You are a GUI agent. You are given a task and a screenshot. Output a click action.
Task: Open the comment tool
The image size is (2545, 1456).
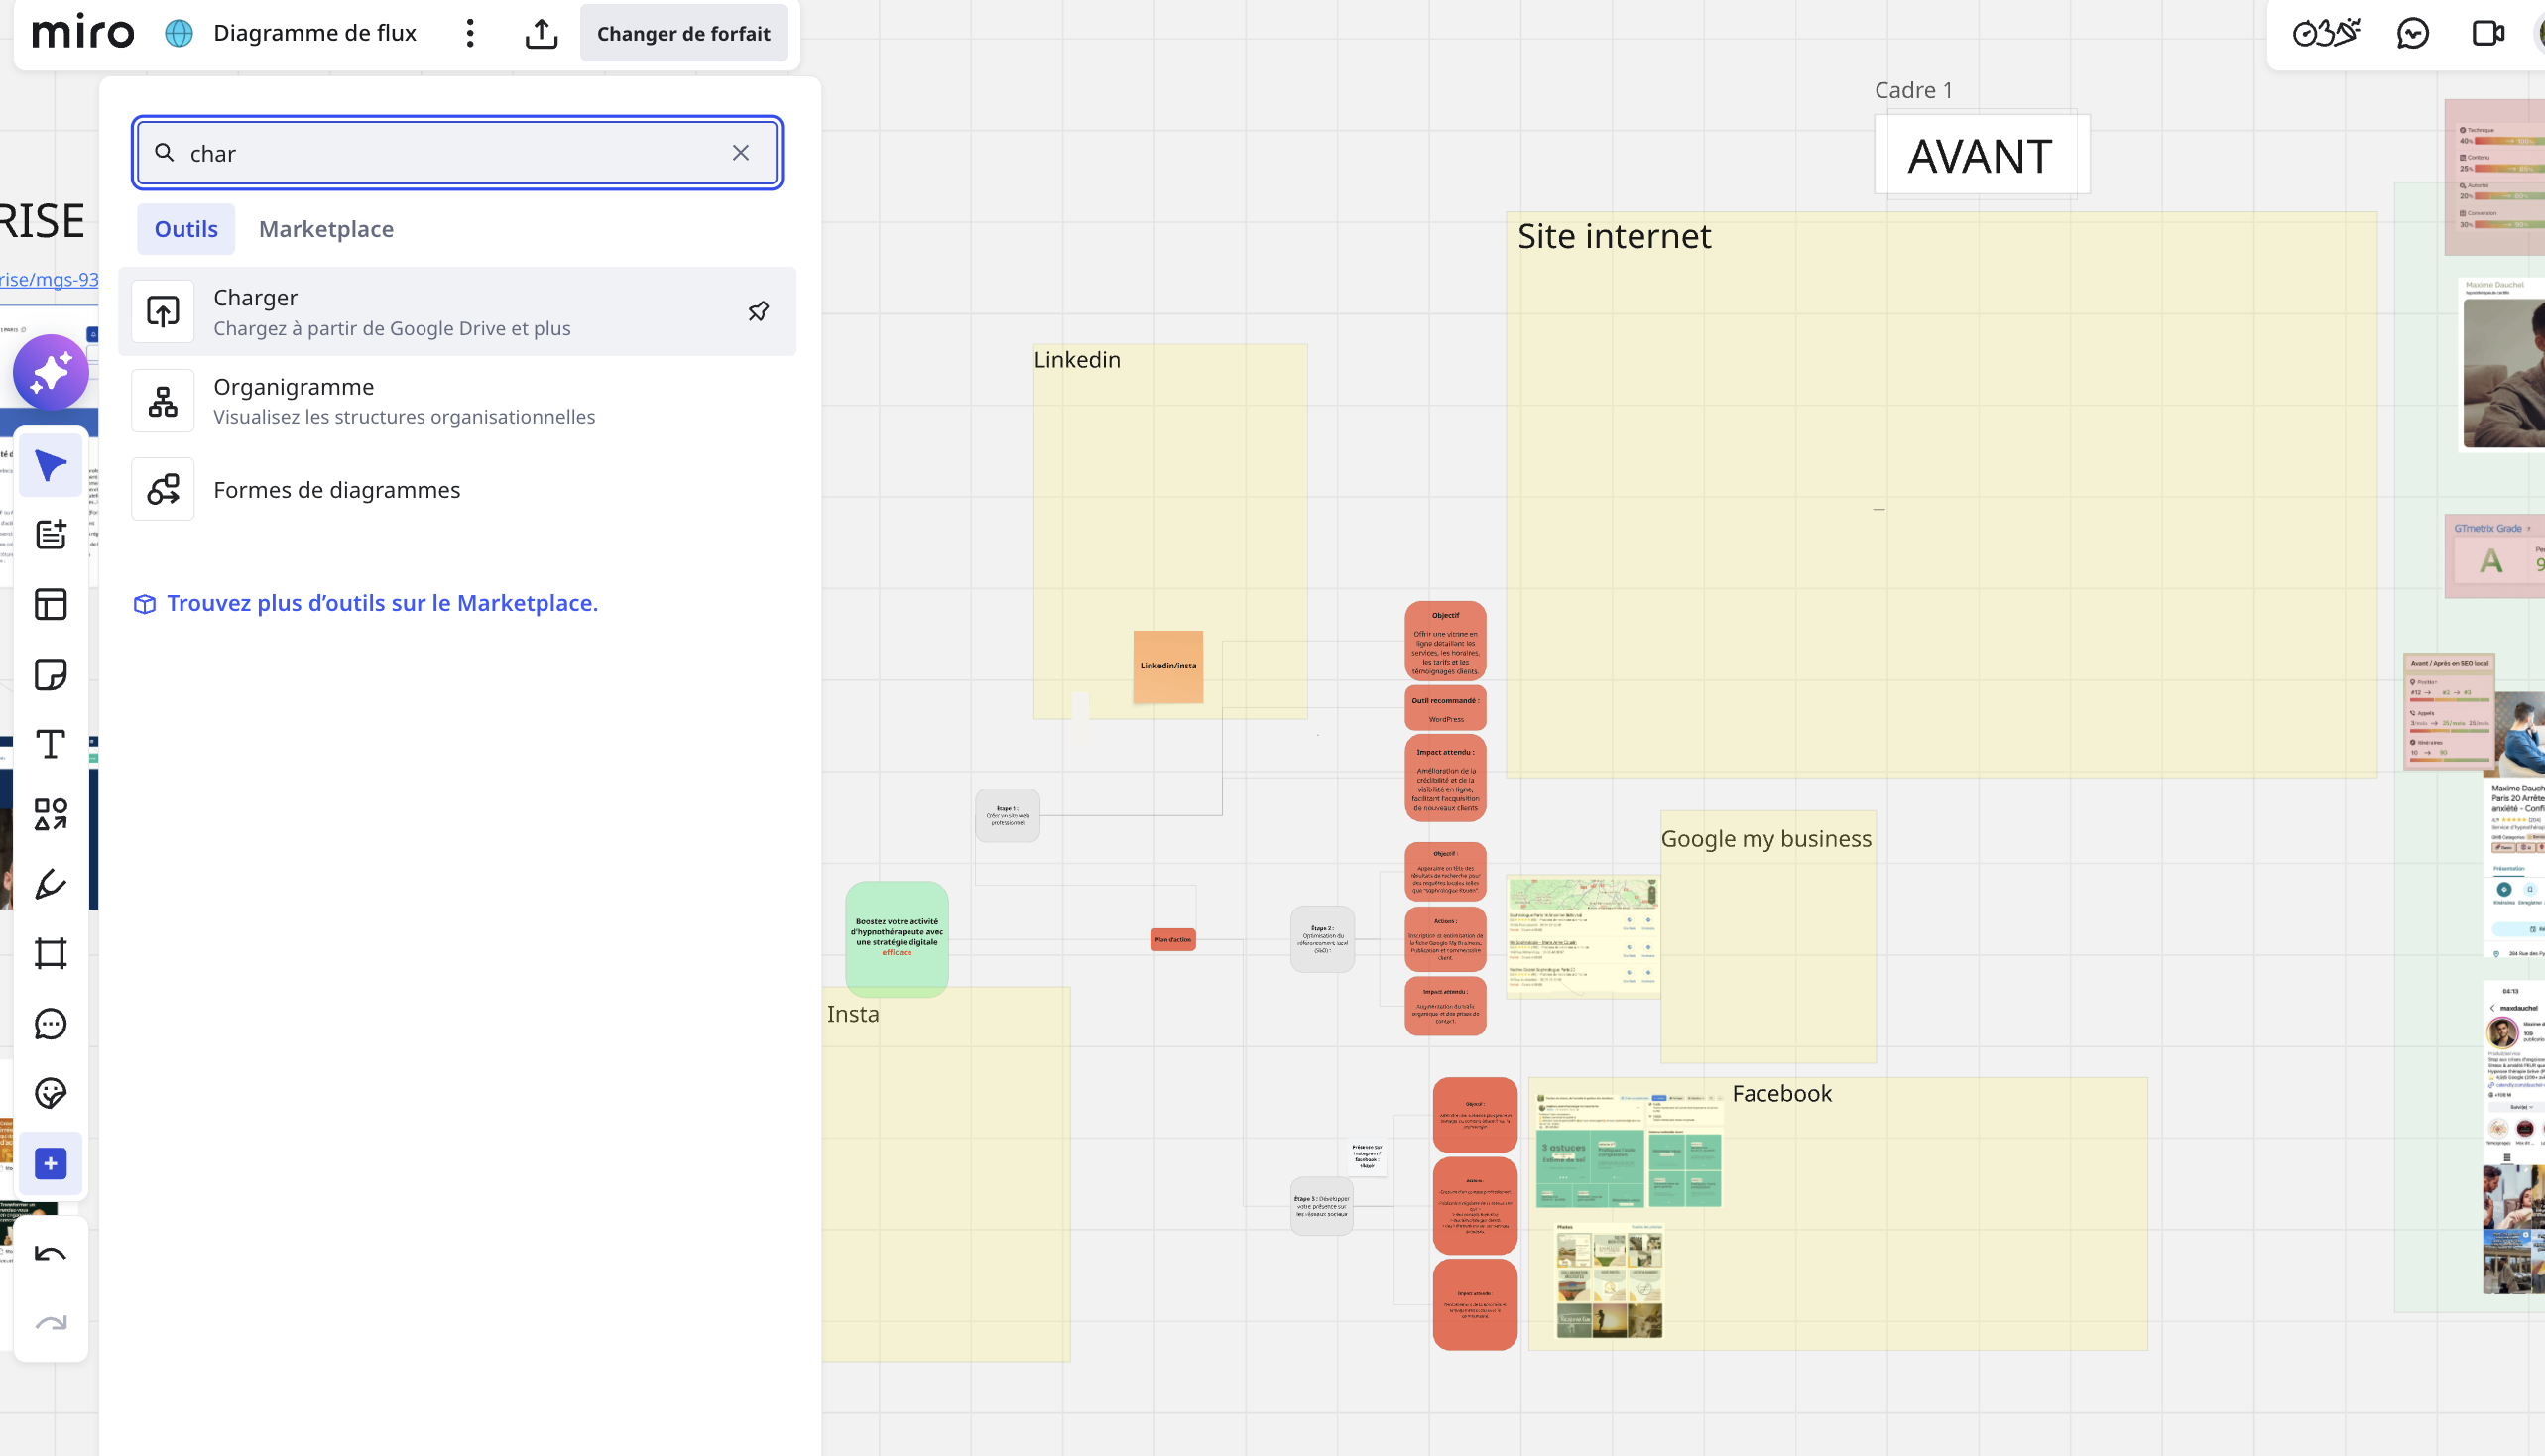[x=50, y=1024]
